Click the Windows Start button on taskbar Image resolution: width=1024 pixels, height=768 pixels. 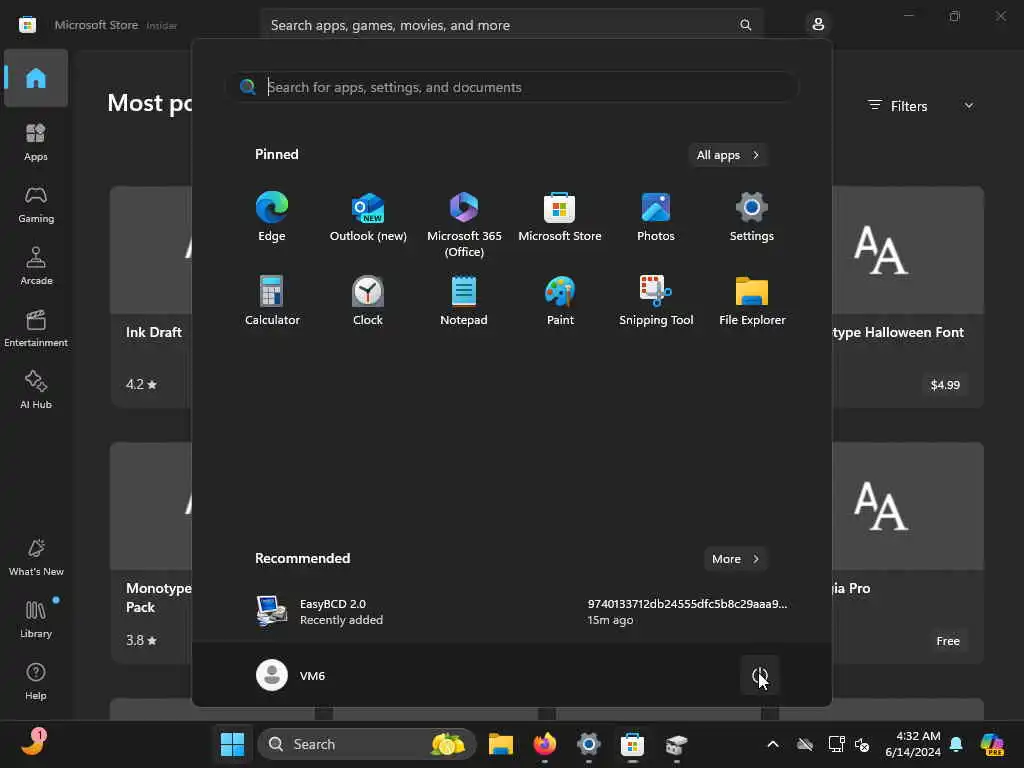232,744
